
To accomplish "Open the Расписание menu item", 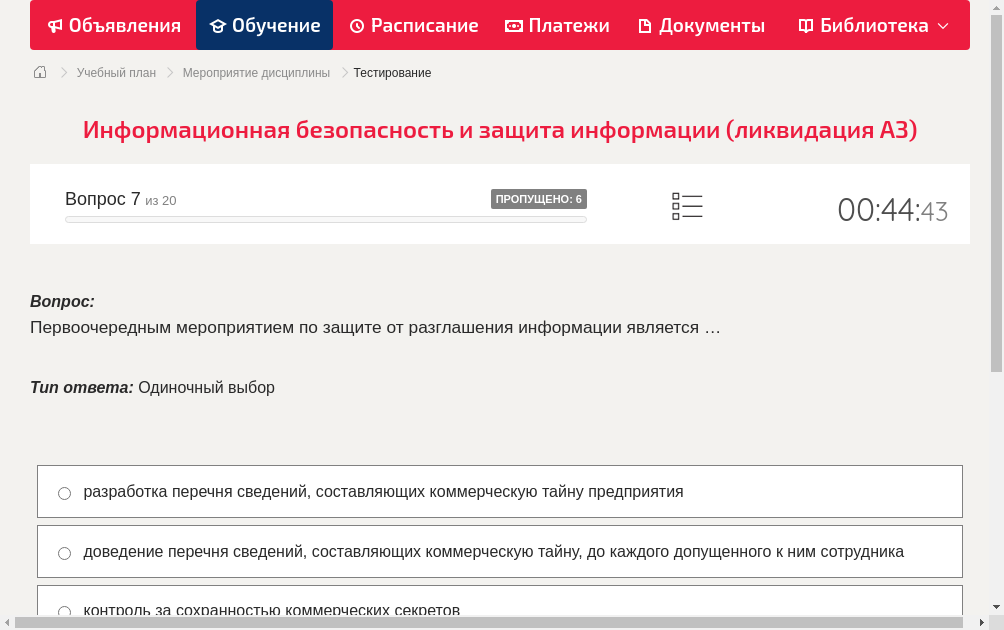I will point(413,25).
